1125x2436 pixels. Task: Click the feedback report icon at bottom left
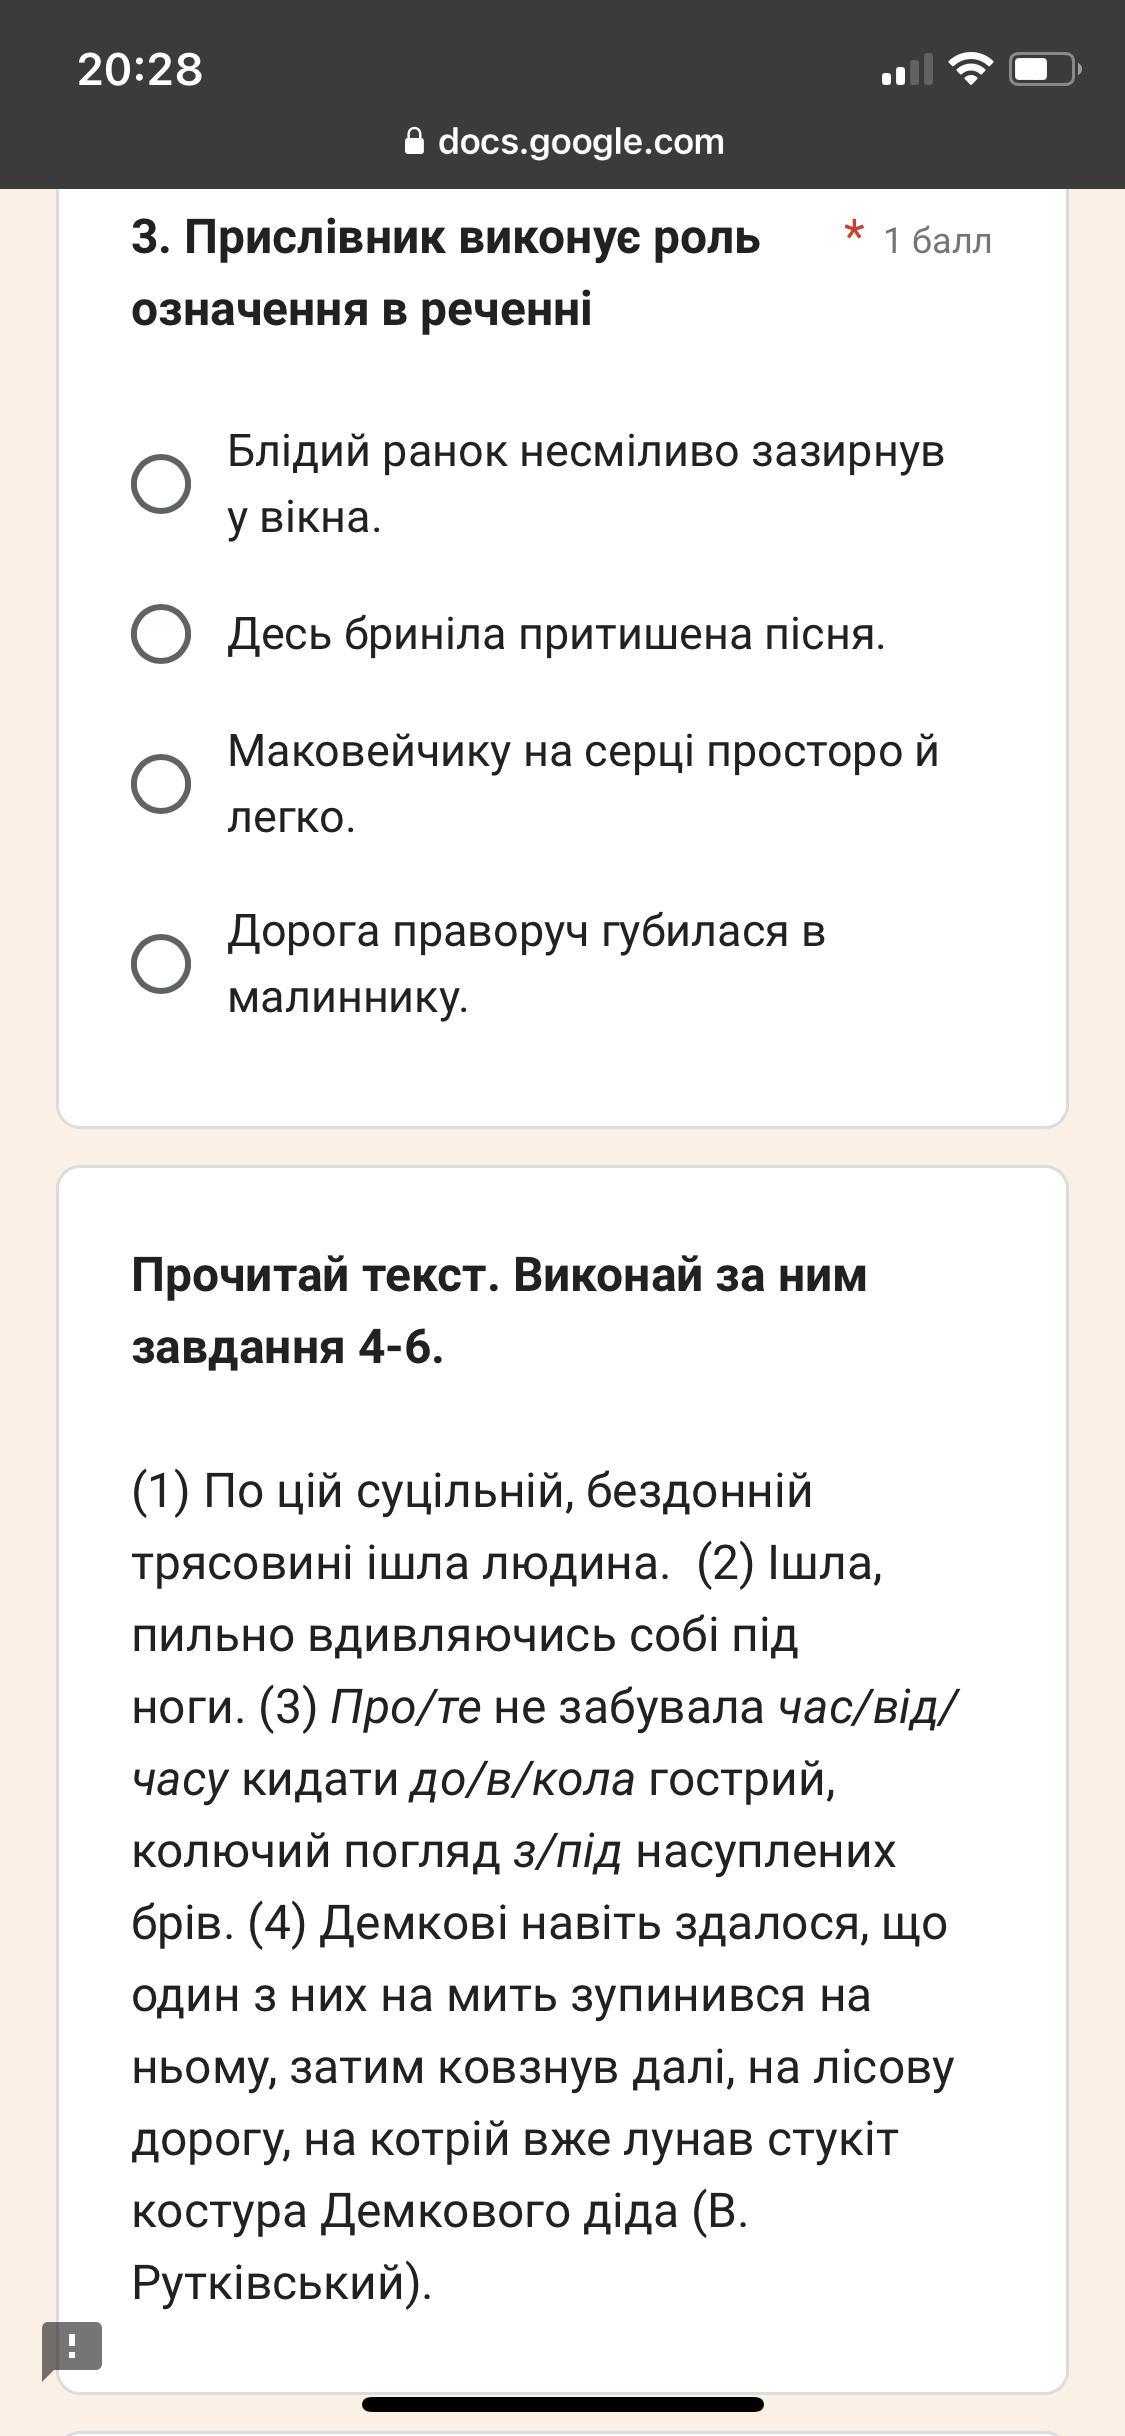click(x=72, y=2346)
